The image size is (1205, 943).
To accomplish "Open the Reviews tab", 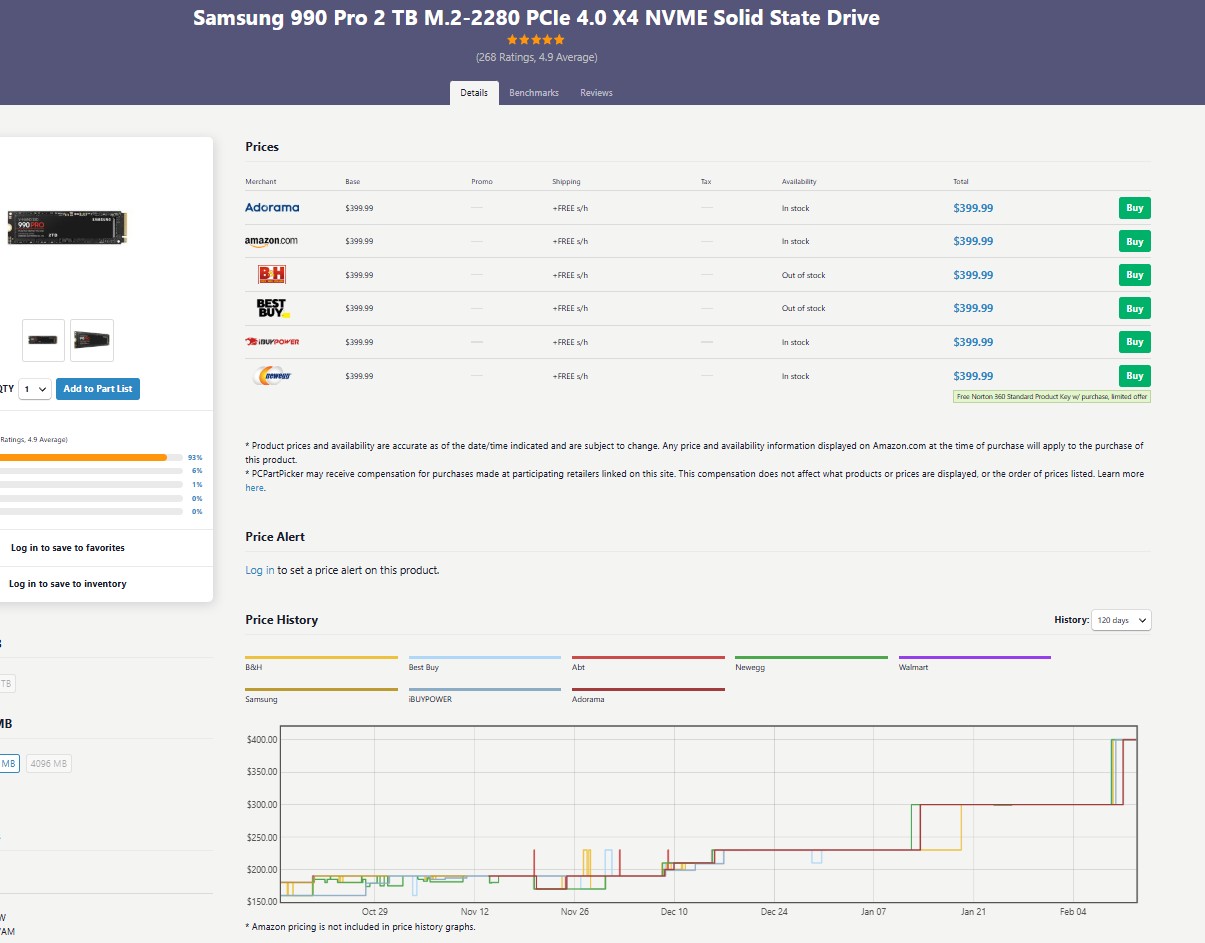I will [596, 93].
